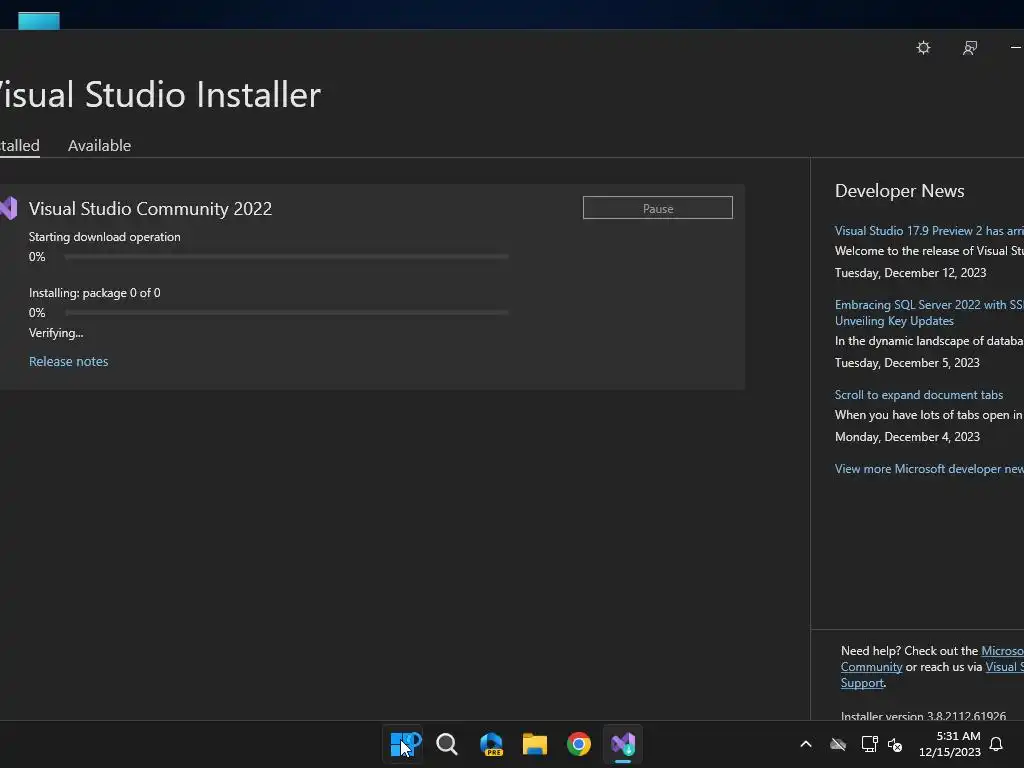Click the installing package progress bar

[286, 313]
